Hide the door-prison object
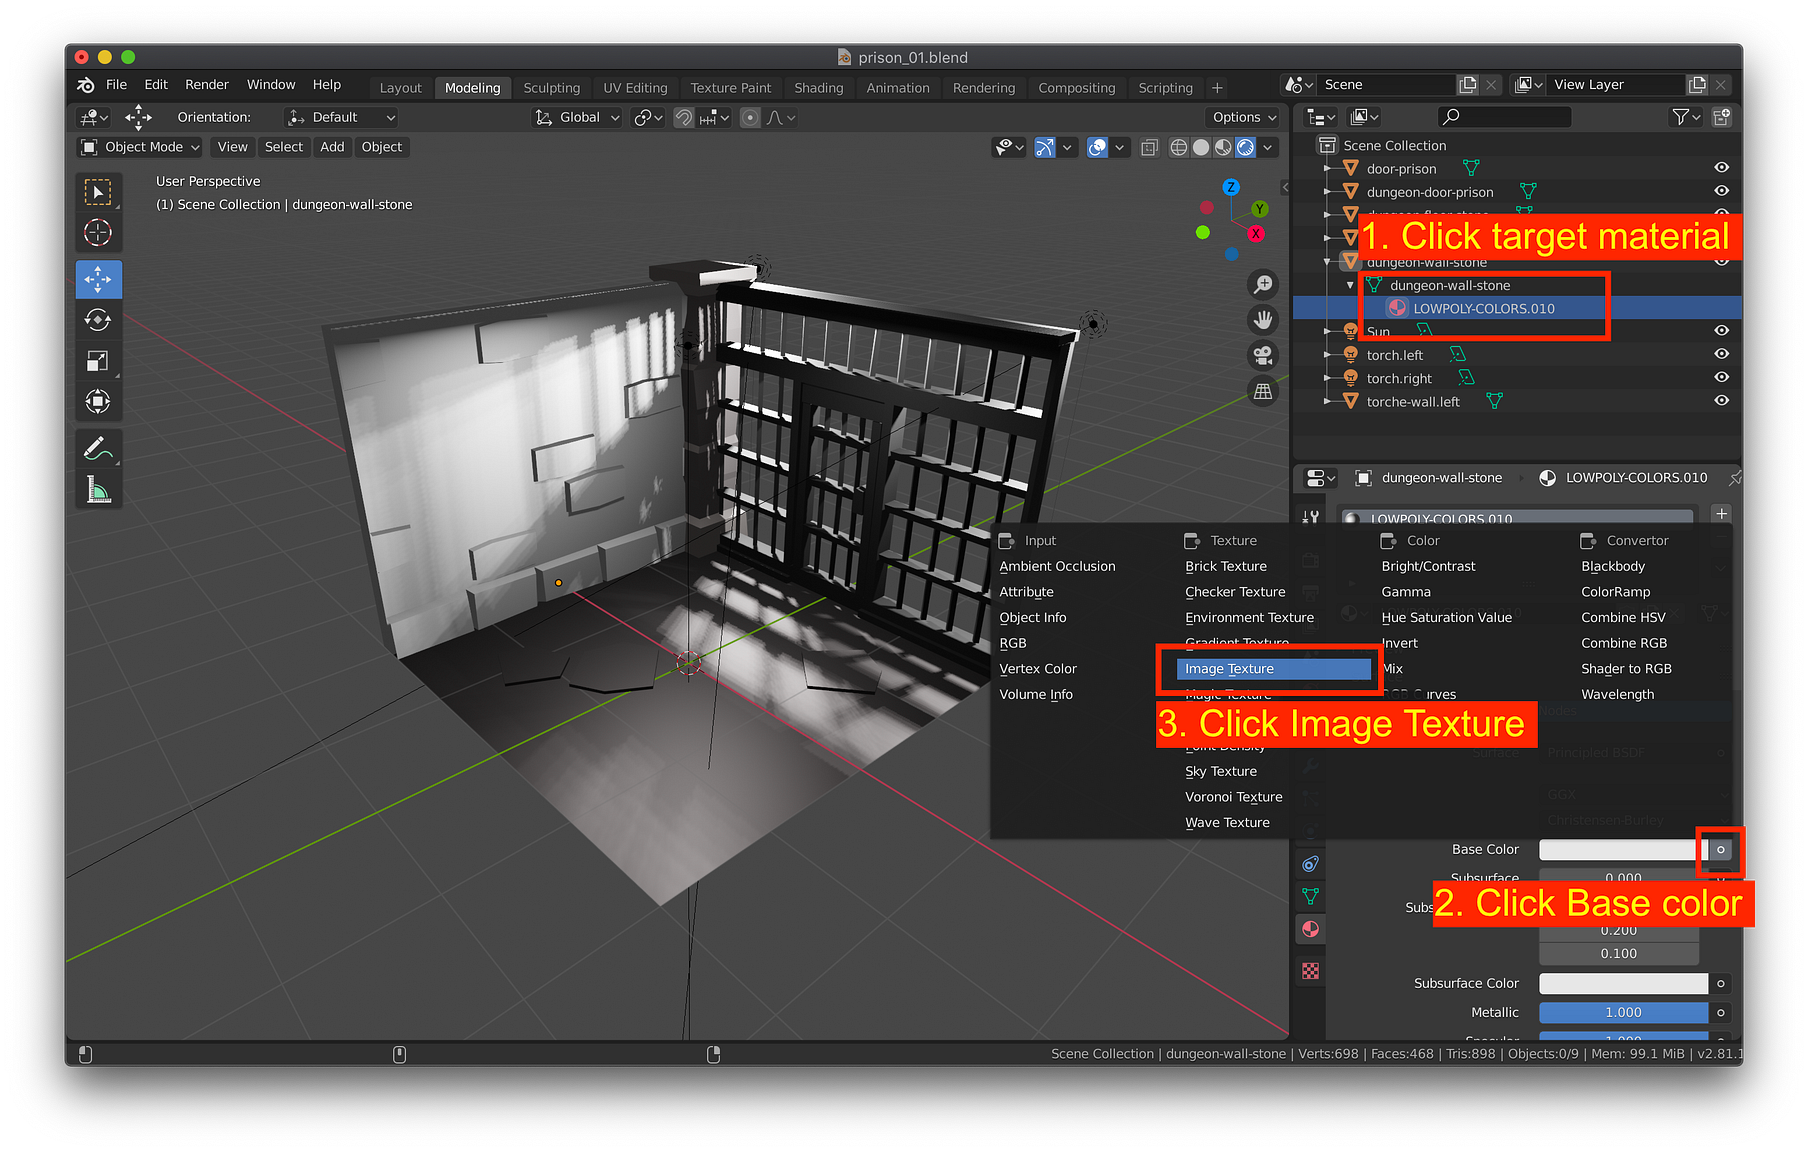 click(1722, 168)
